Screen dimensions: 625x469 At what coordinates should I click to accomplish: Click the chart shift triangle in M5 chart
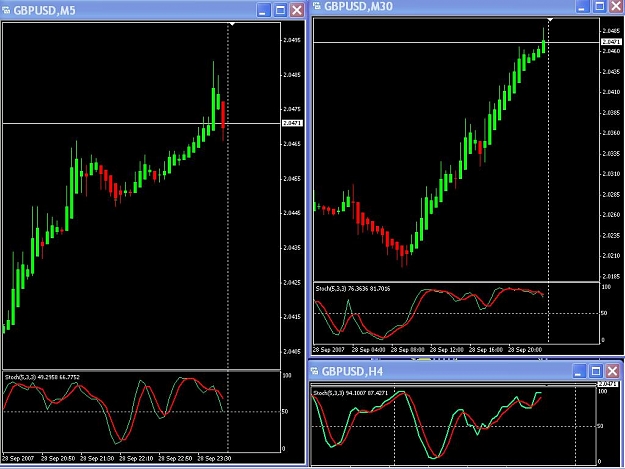click(232, 24)
